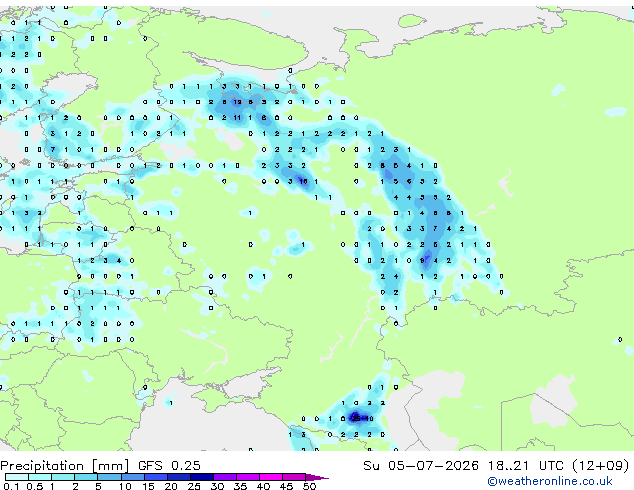This screenshot has height=490, width=634.
Task: Click the "45" legend label
Action: point(286,486)
